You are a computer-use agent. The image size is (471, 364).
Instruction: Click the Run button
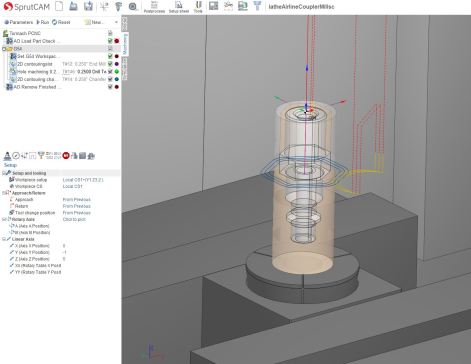pos(42,22)
